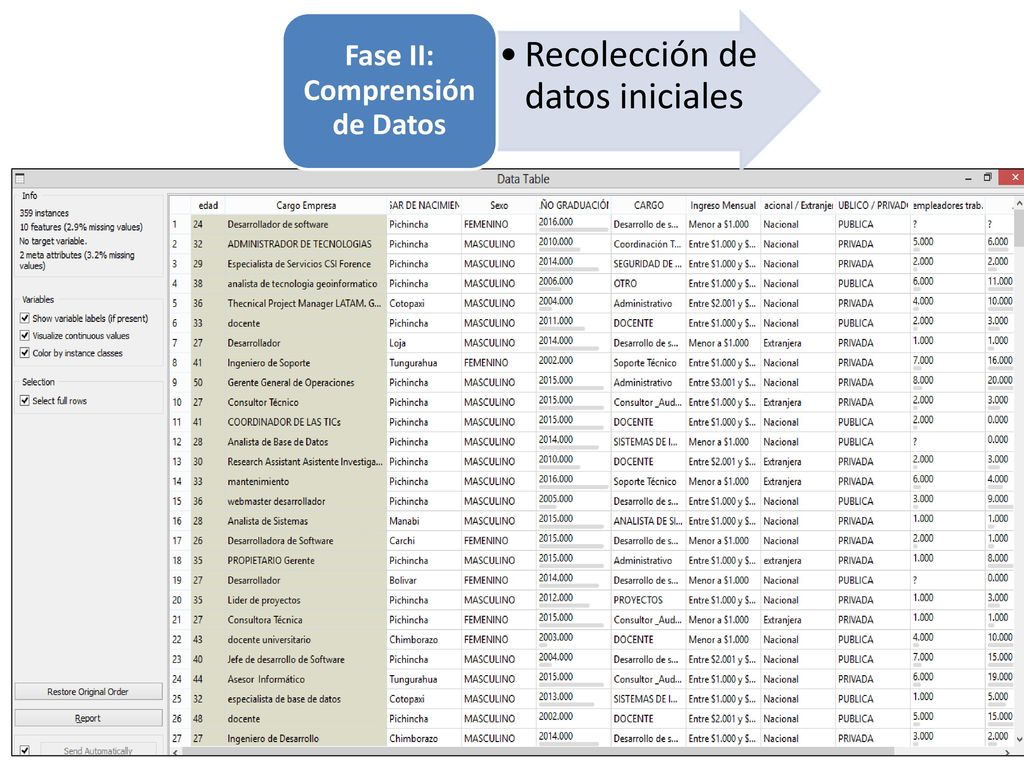Toggle the Send Automatically checkbox
Image resolution: width=1024 pixels, height=768 pixels.
point(25,750)
